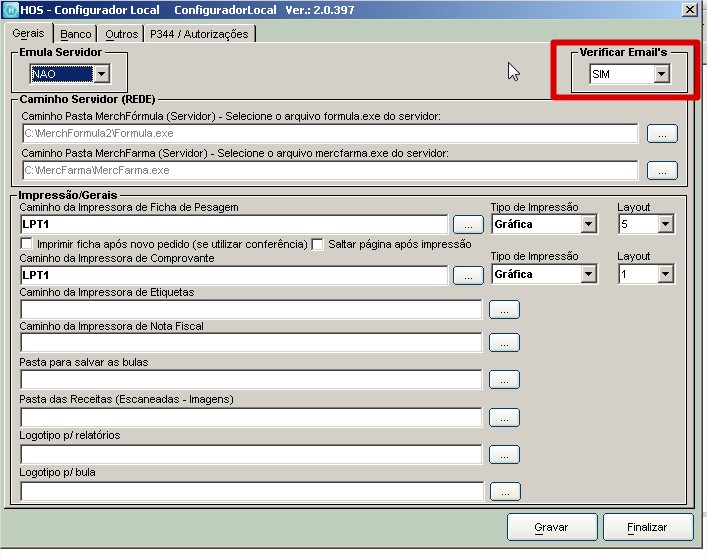
Task: Open Tipo de Impressão dropdown for Ficha de Pesagem
Action: click(588, 225)
